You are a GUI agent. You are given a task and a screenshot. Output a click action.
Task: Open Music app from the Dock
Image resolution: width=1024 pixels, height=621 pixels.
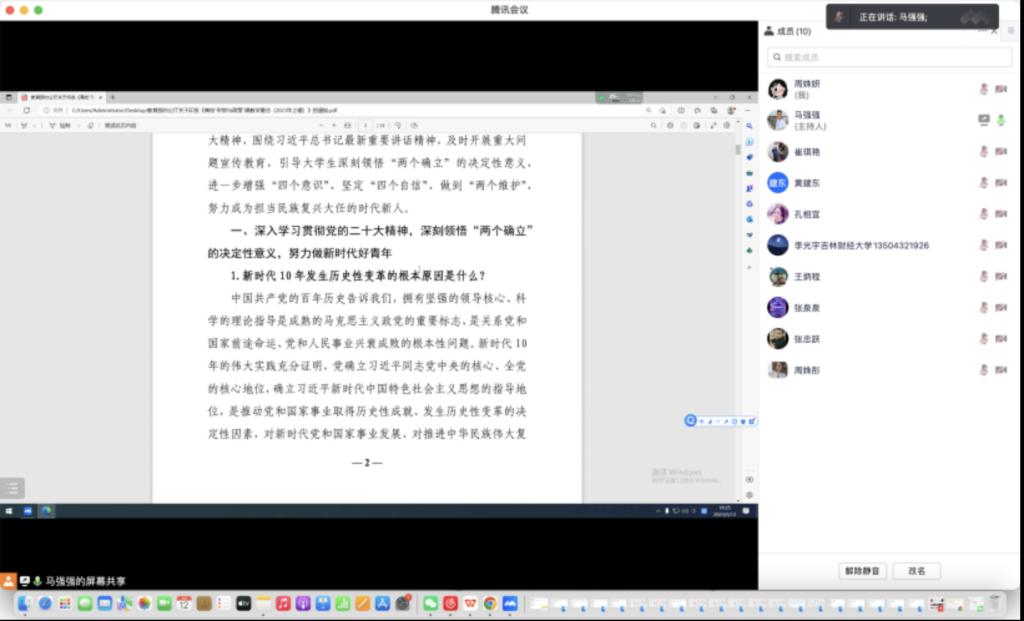(283, 604)
